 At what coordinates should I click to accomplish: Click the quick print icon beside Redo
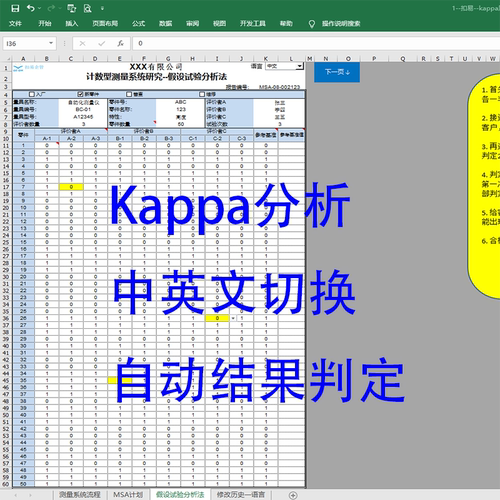point(71,8)
